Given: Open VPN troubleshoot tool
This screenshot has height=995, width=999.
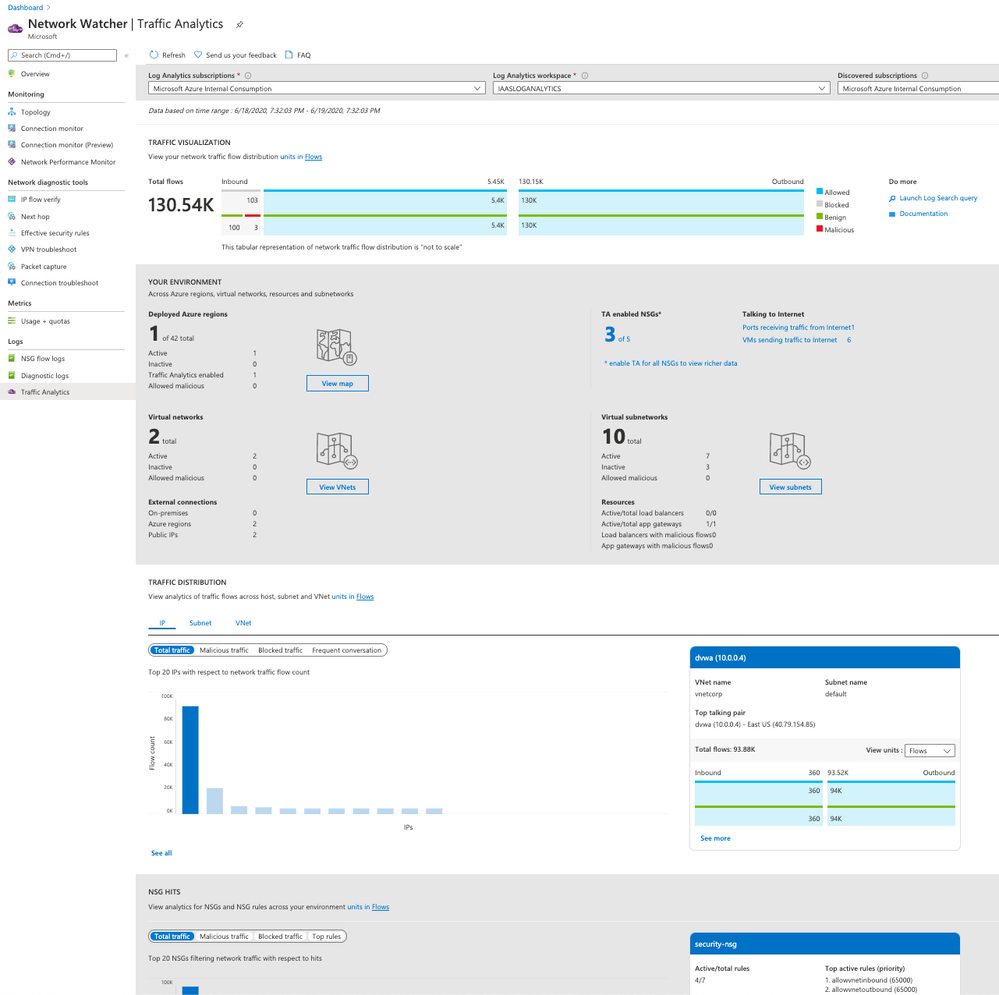Looking at the screenshot, I should click(x=48, y=250).
